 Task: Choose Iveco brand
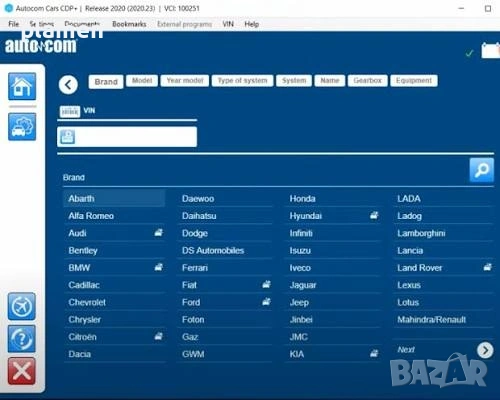pos(332,268)
